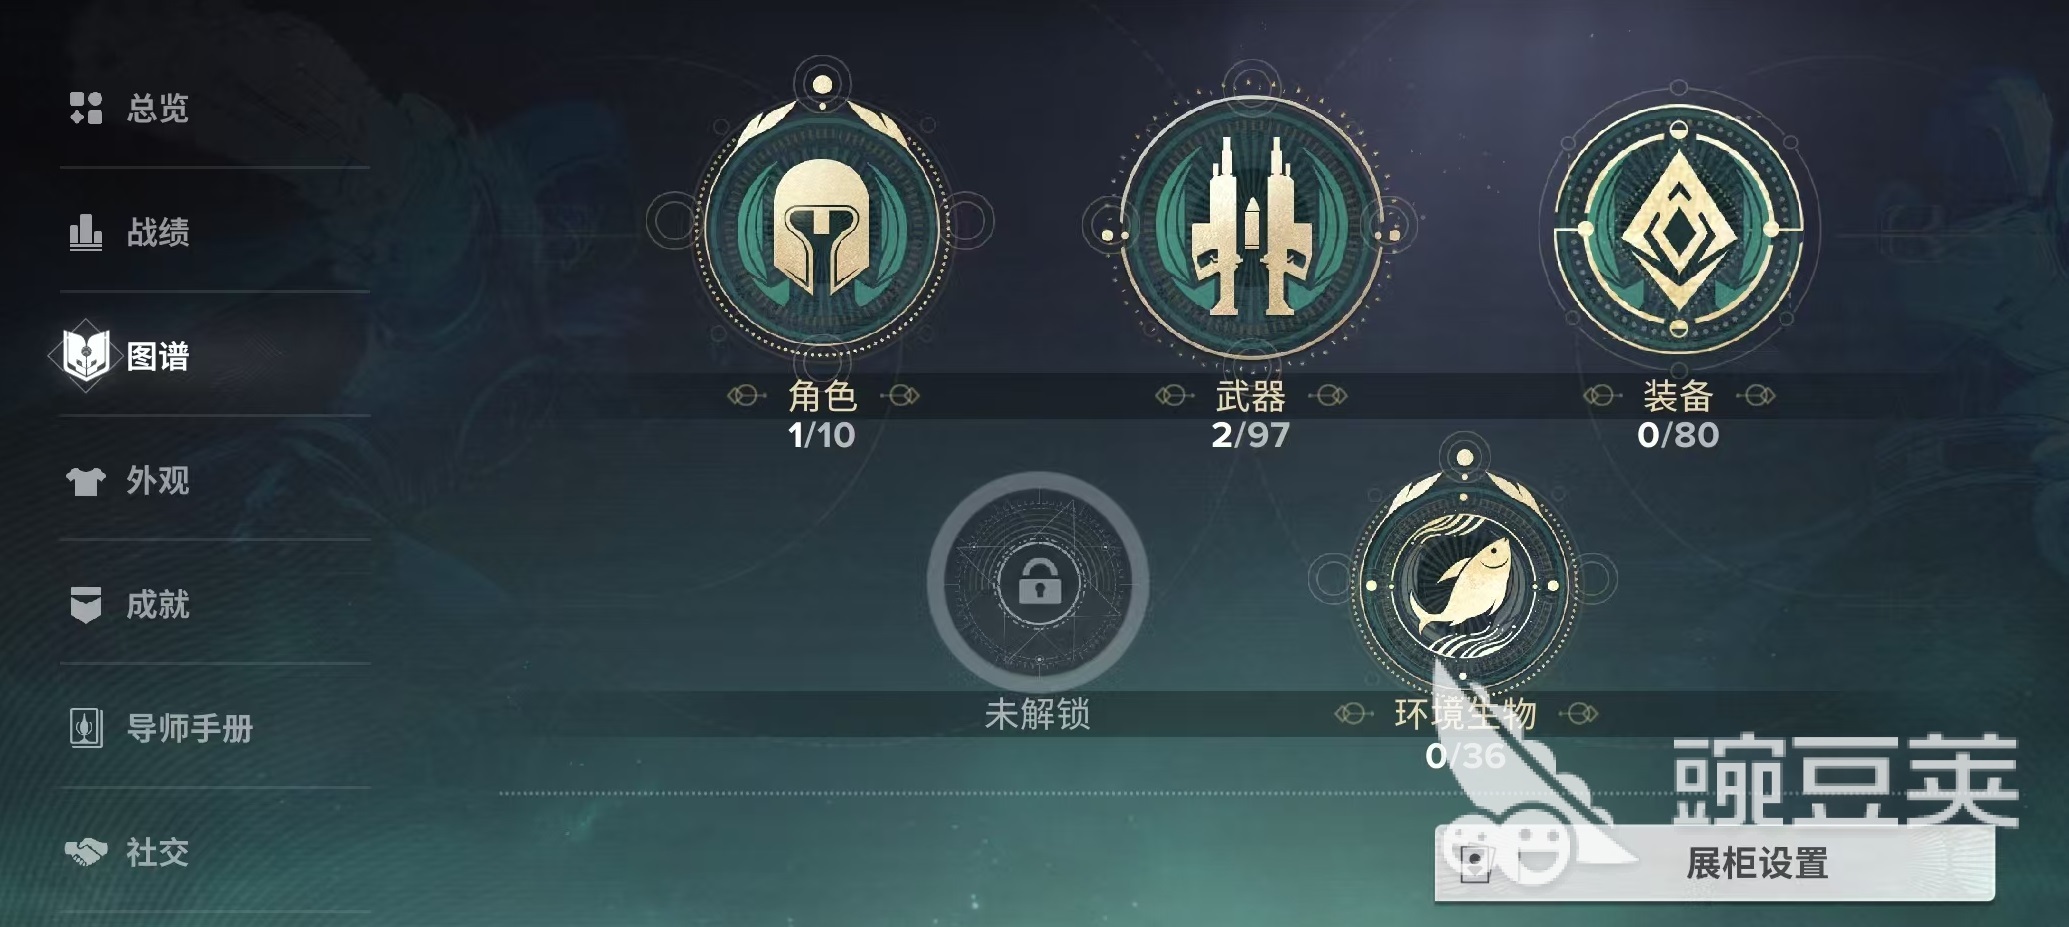Click the 外观 shirt icon
The image size is (2069, 927).
86,481
